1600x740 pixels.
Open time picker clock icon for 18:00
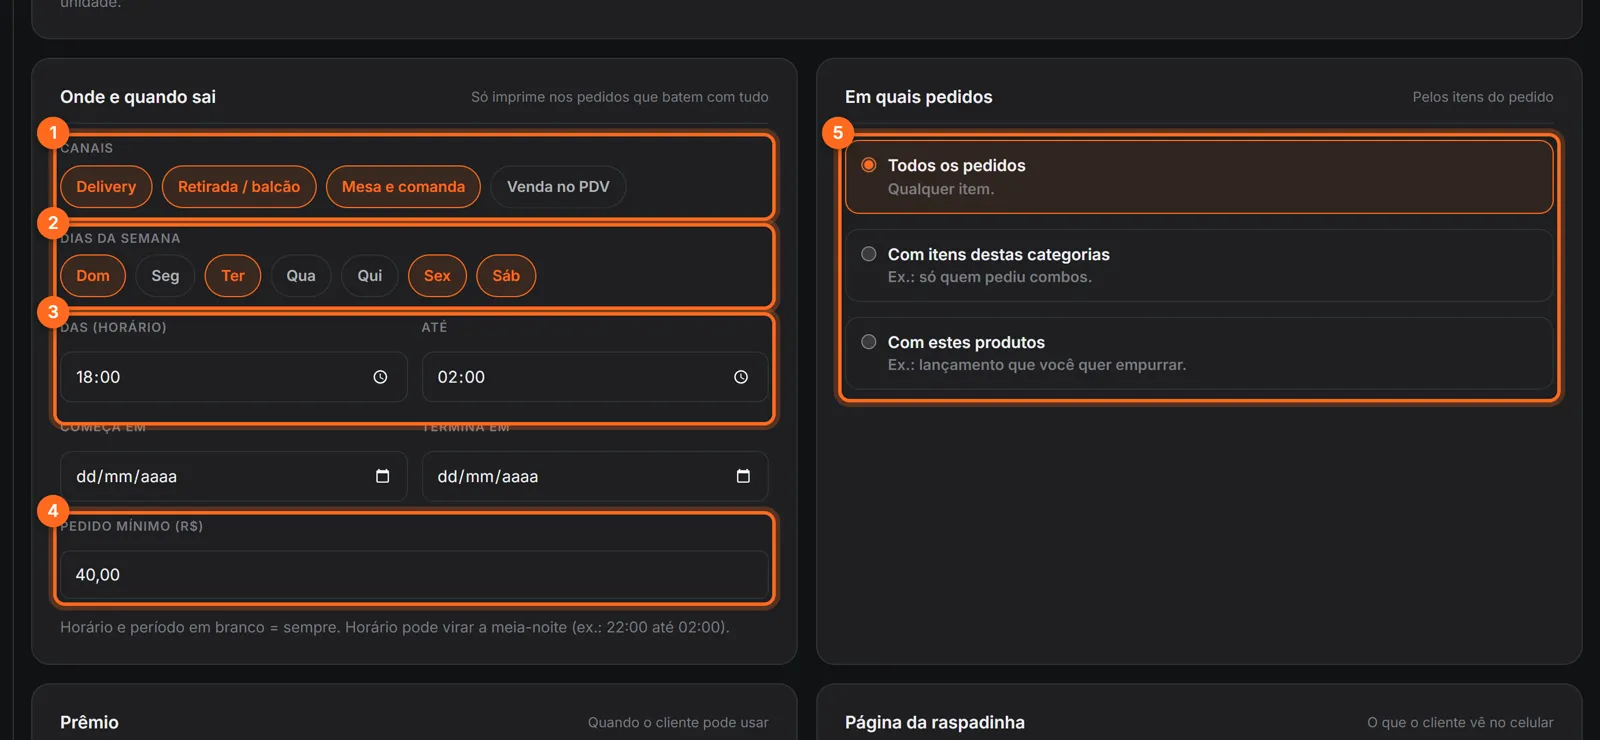pos(380,377)
